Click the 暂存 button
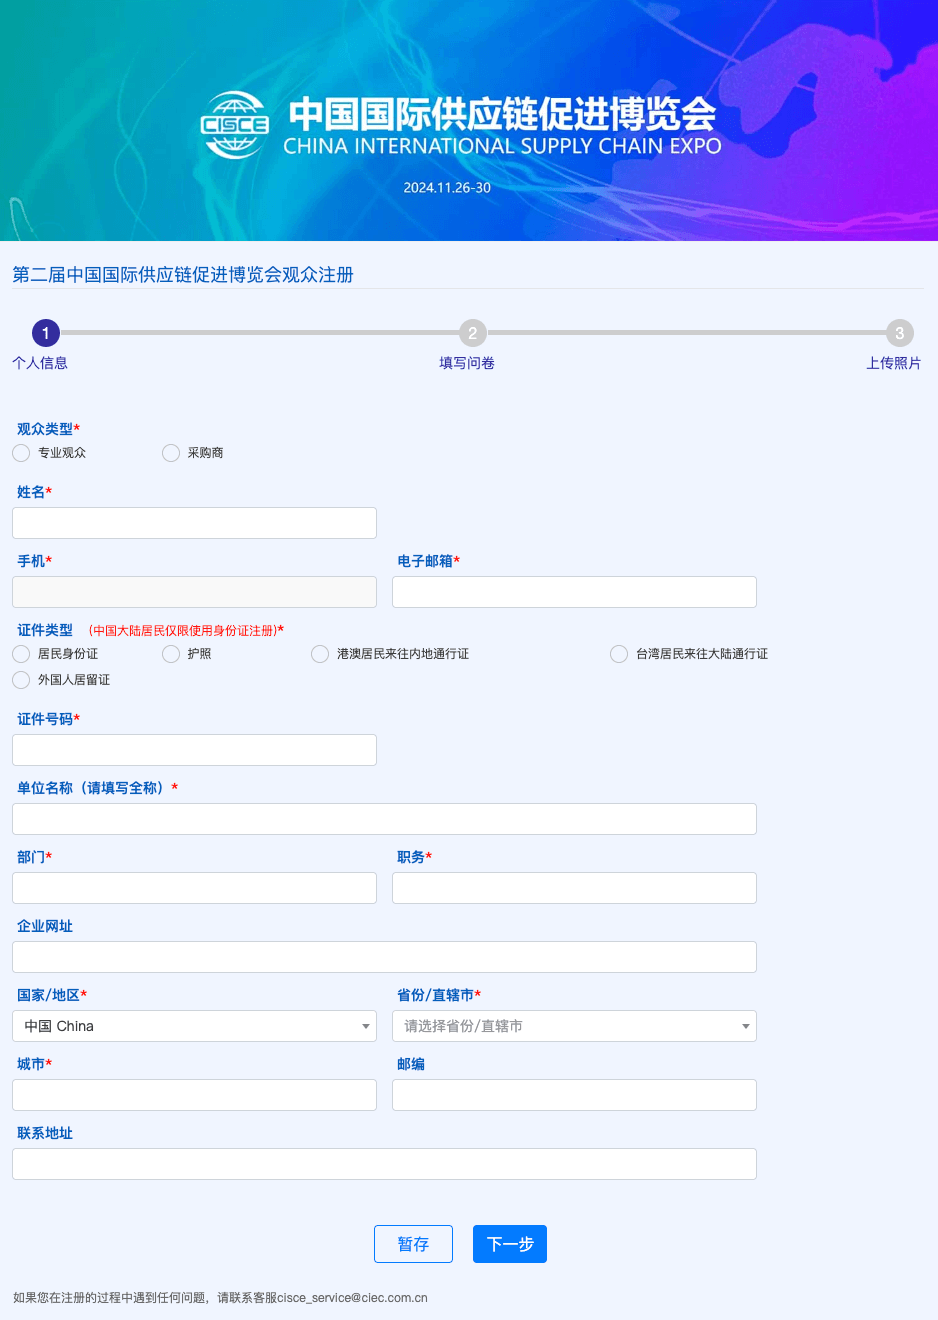This screenshot has height=1320, width=938. 413,1244
